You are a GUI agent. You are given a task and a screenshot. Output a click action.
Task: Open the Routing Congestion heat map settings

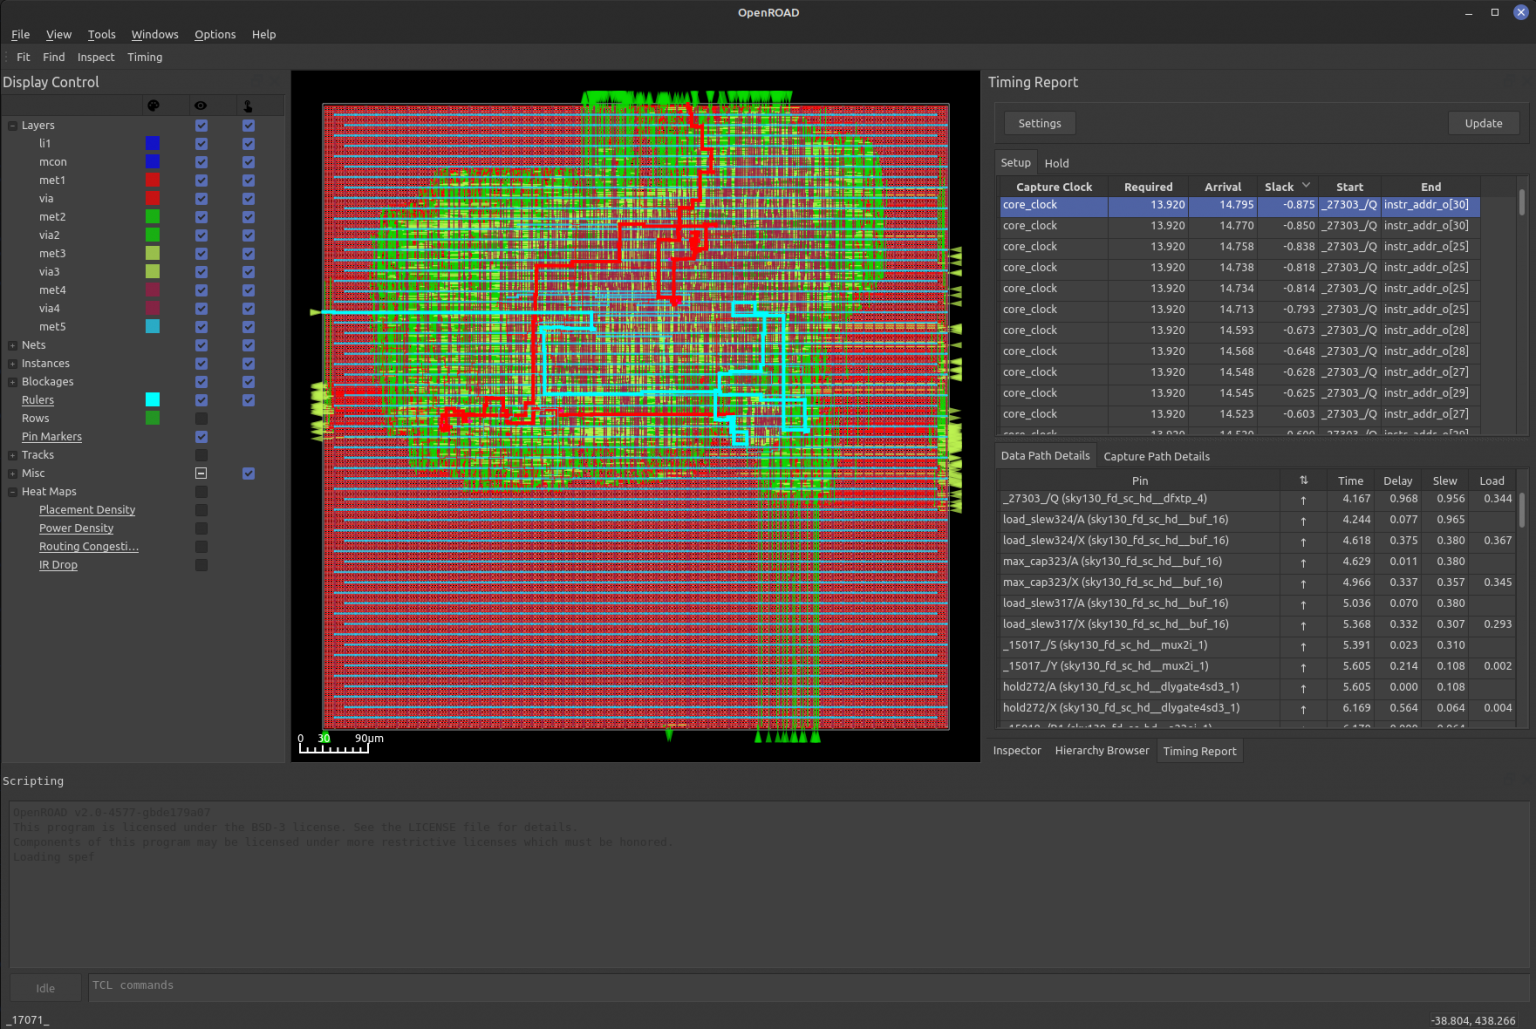point(88,546)
